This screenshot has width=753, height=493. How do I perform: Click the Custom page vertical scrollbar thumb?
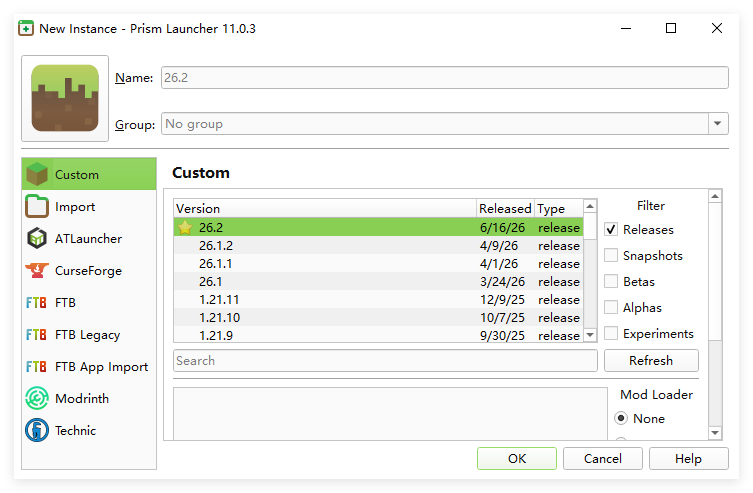[715, 271]
